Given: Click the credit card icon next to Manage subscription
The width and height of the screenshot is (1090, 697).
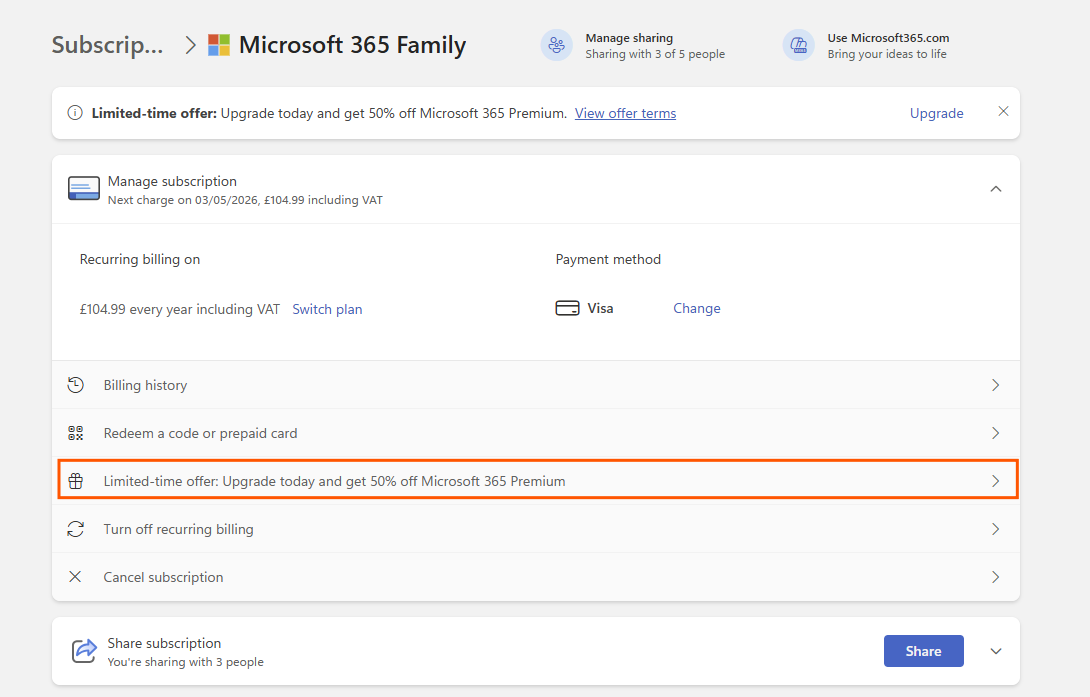Looking at the screenshot, I should click(x=83, y=188).
